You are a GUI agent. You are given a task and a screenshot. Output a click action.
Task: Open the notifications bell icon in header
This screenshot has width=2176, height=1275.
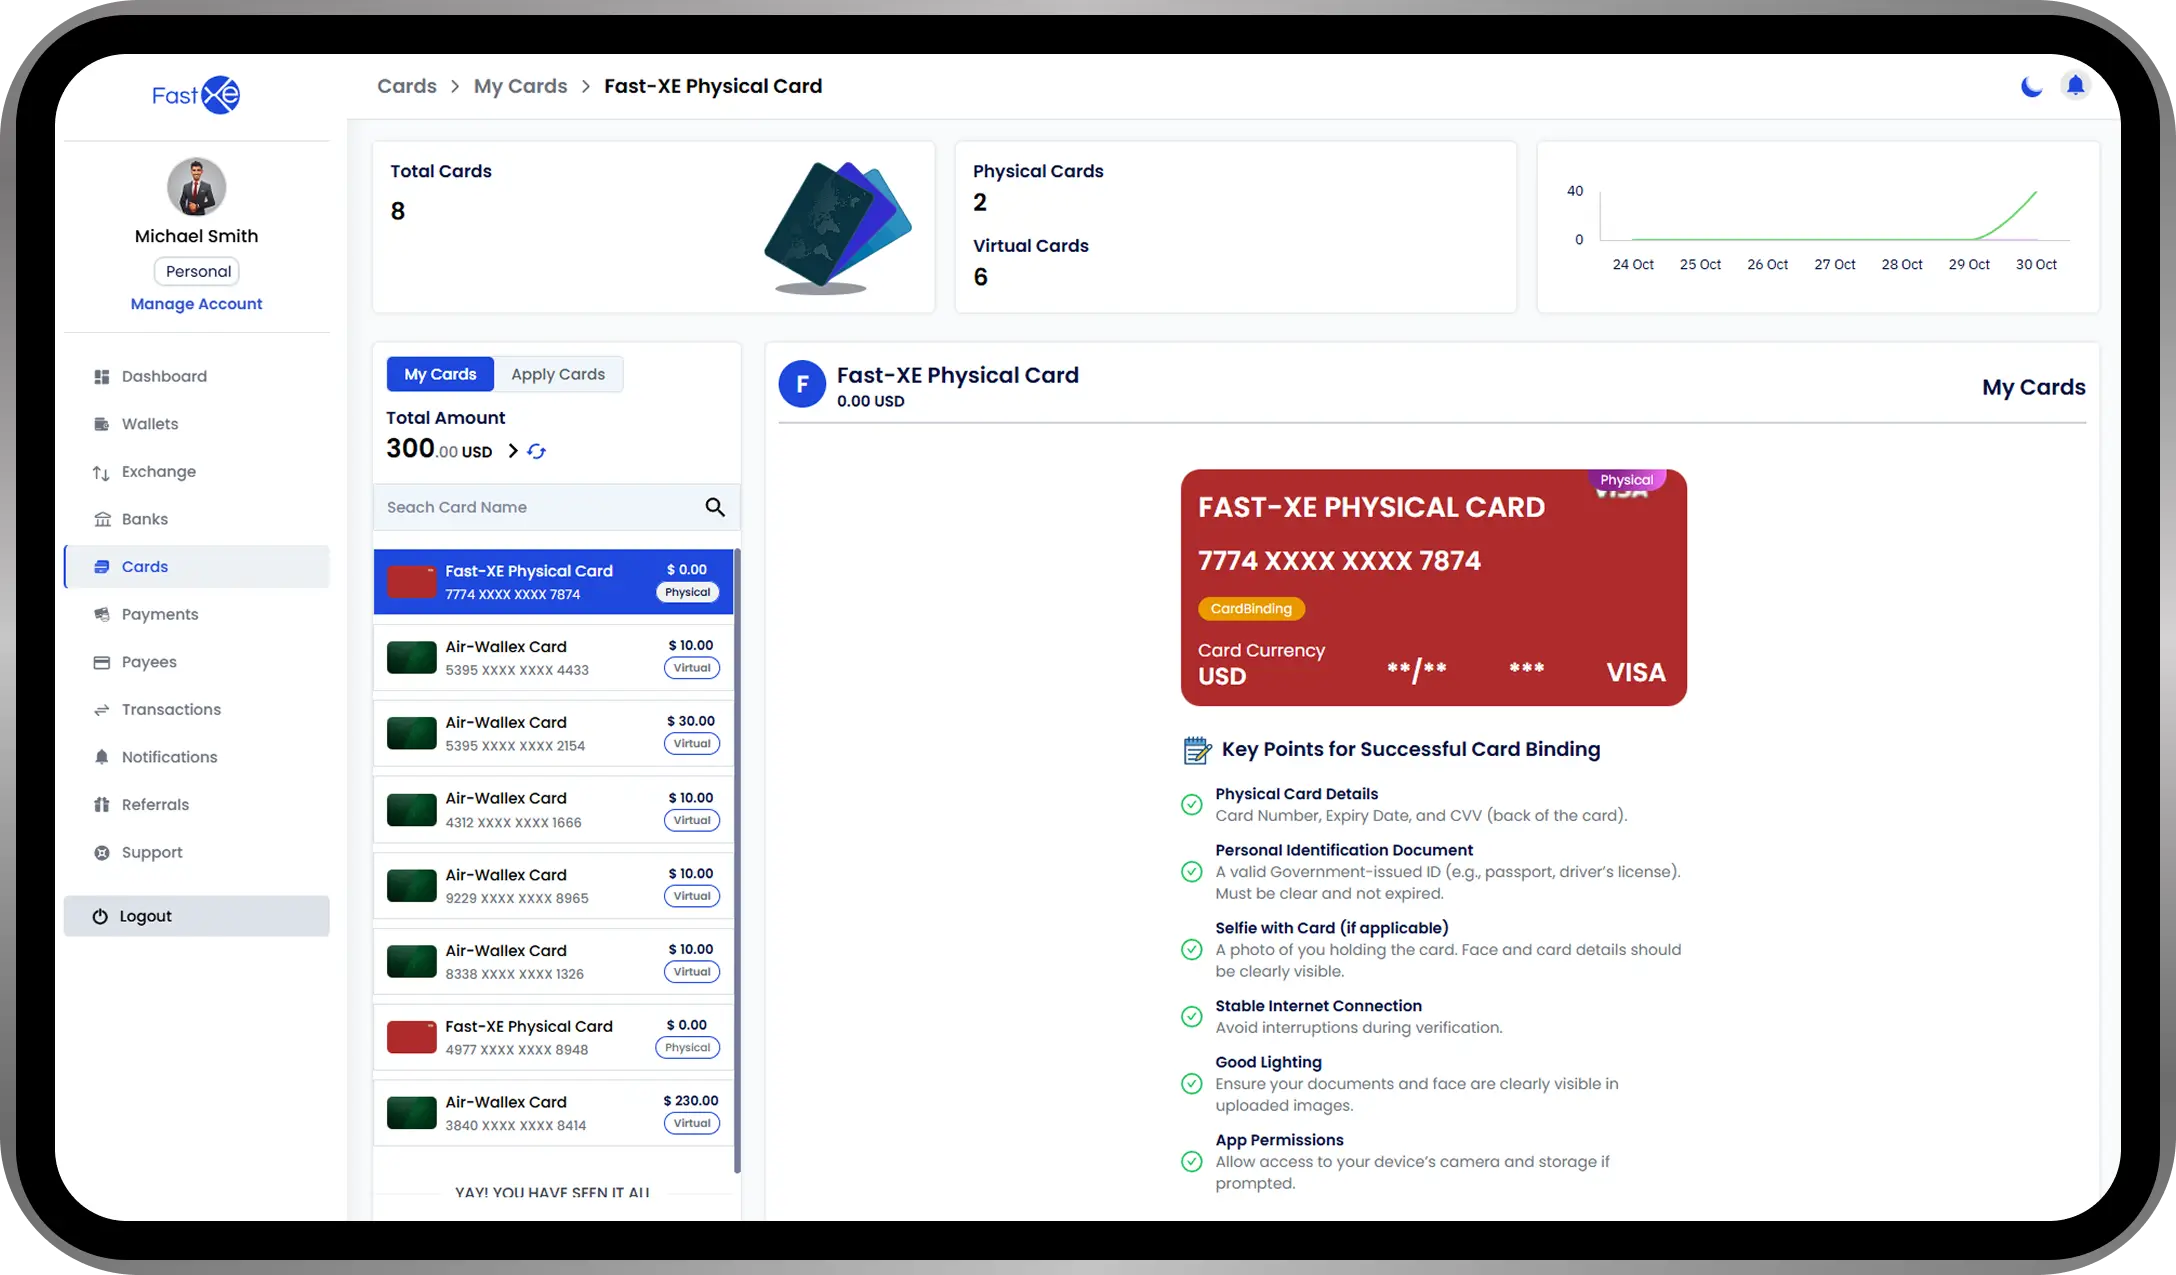coord(2075,86)
